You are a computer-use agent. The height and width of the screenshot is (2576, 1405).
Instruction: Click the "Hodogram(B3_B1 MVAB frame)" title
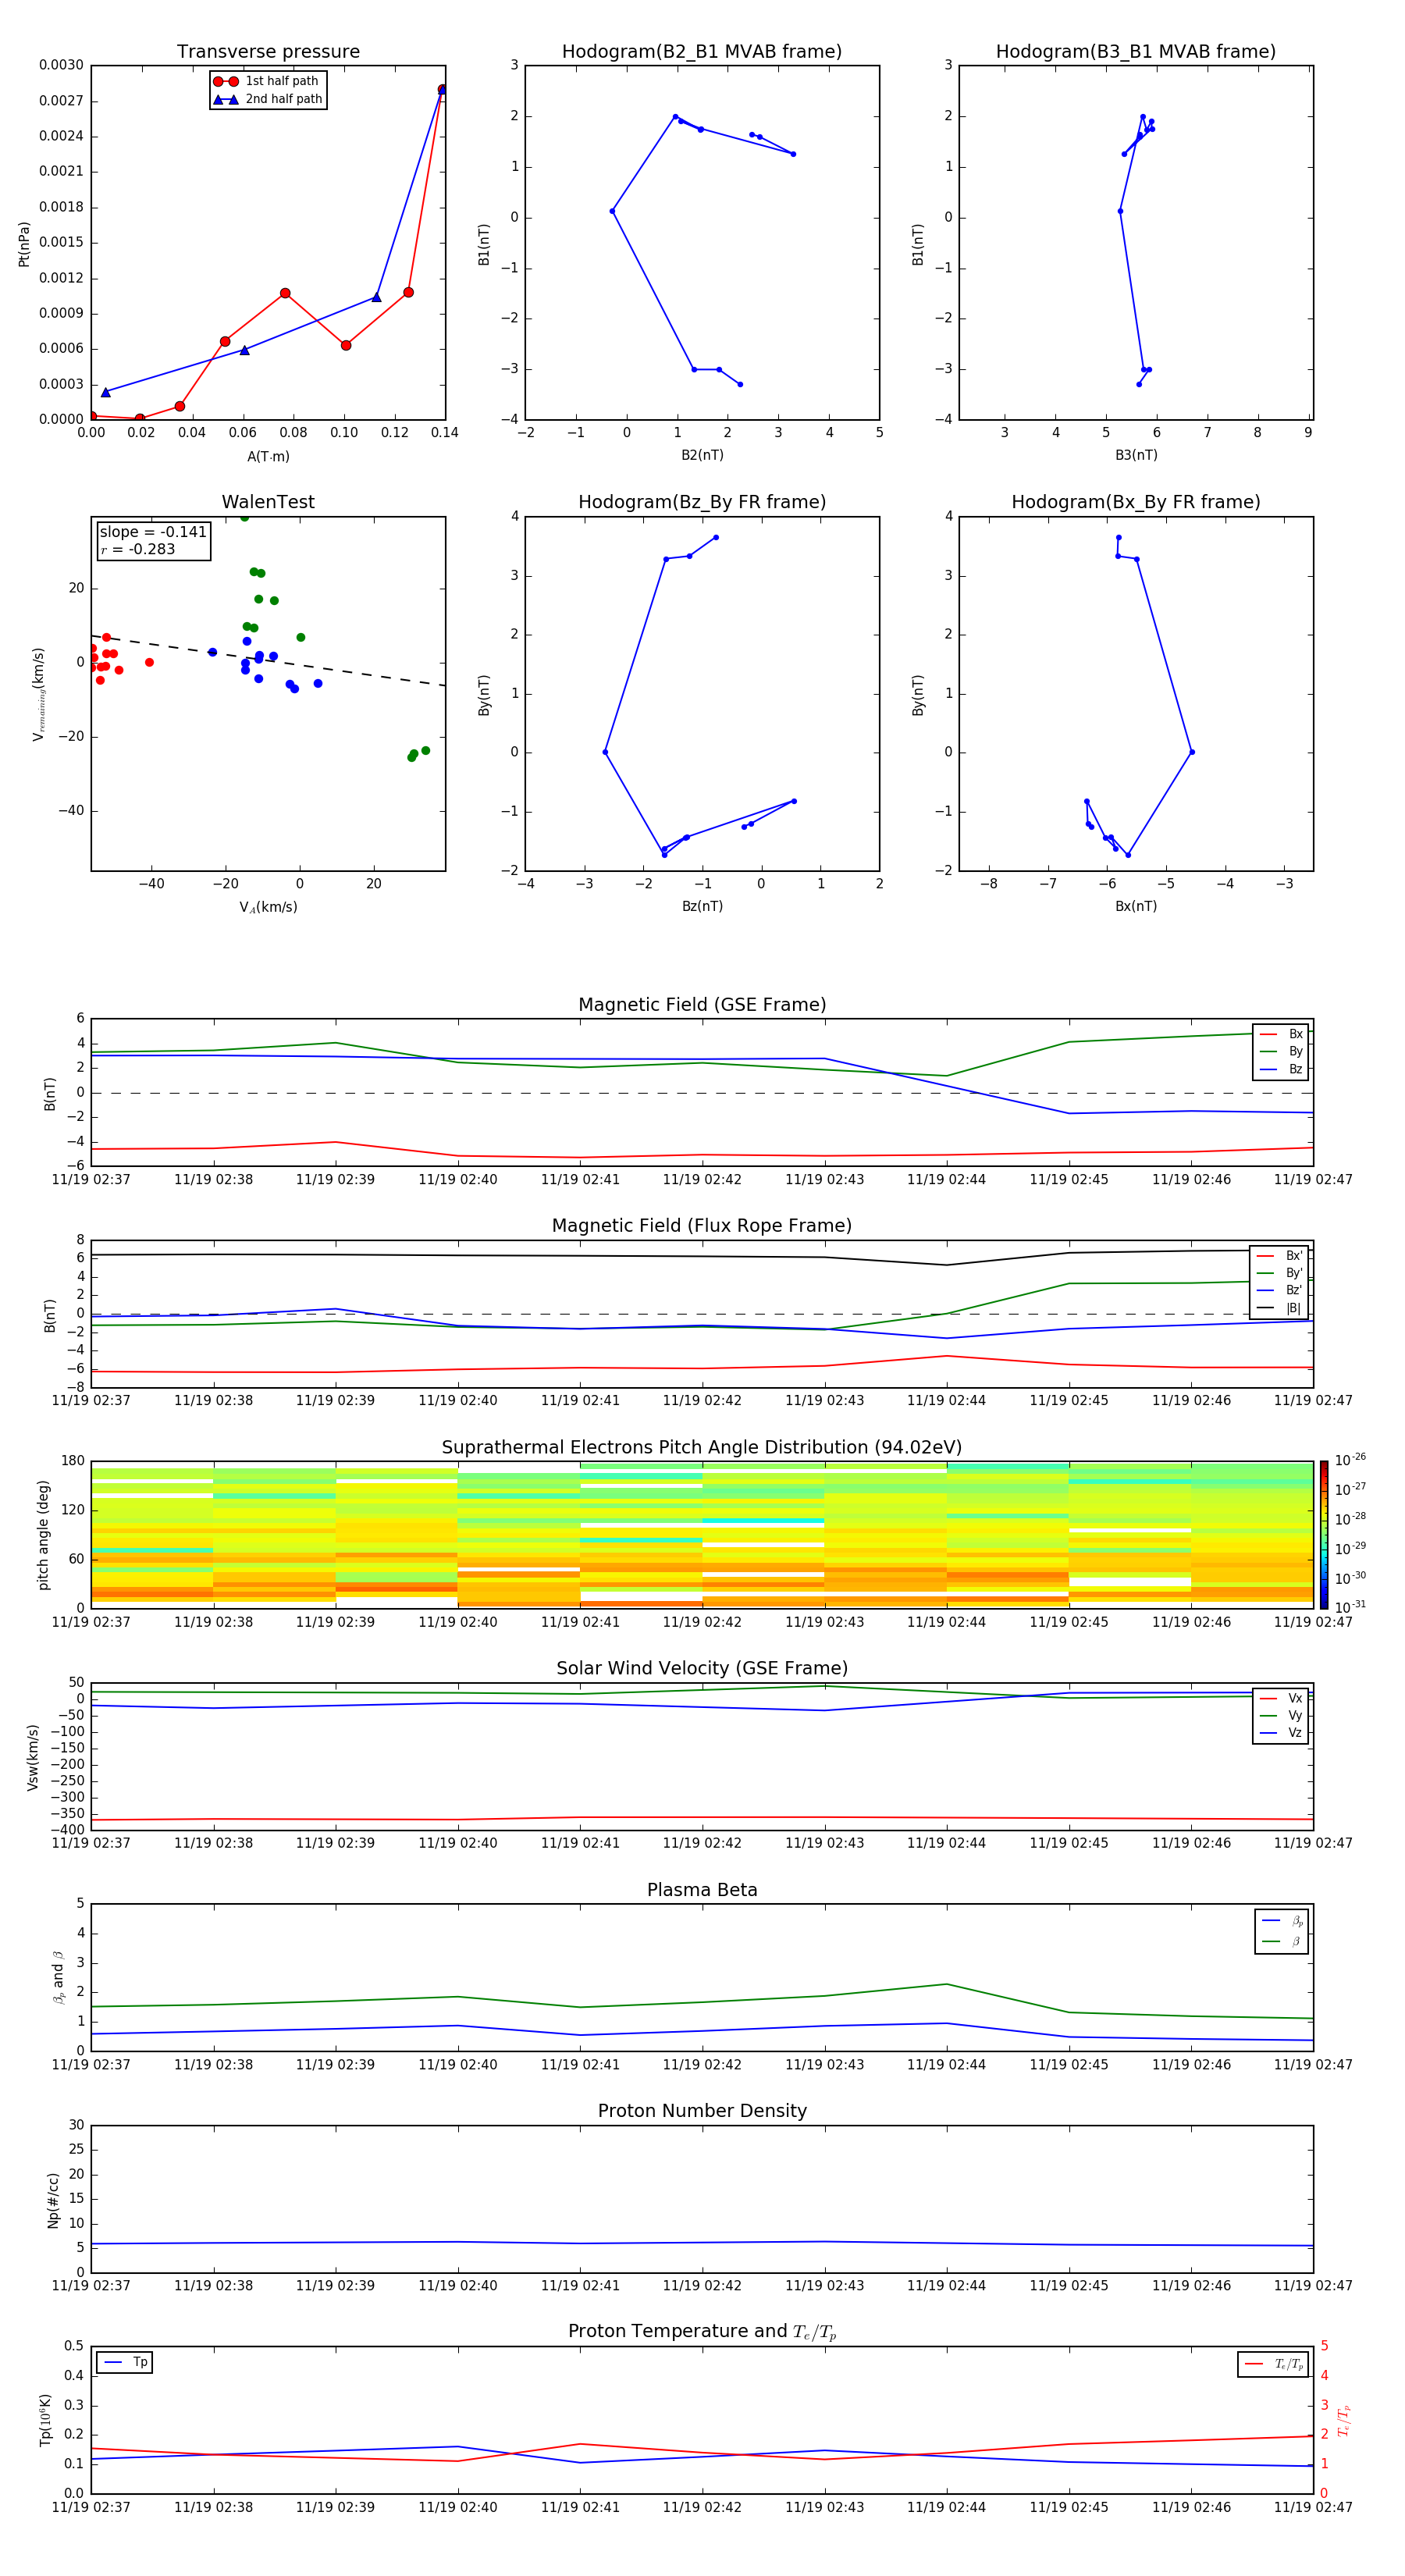pos(1136,52)
